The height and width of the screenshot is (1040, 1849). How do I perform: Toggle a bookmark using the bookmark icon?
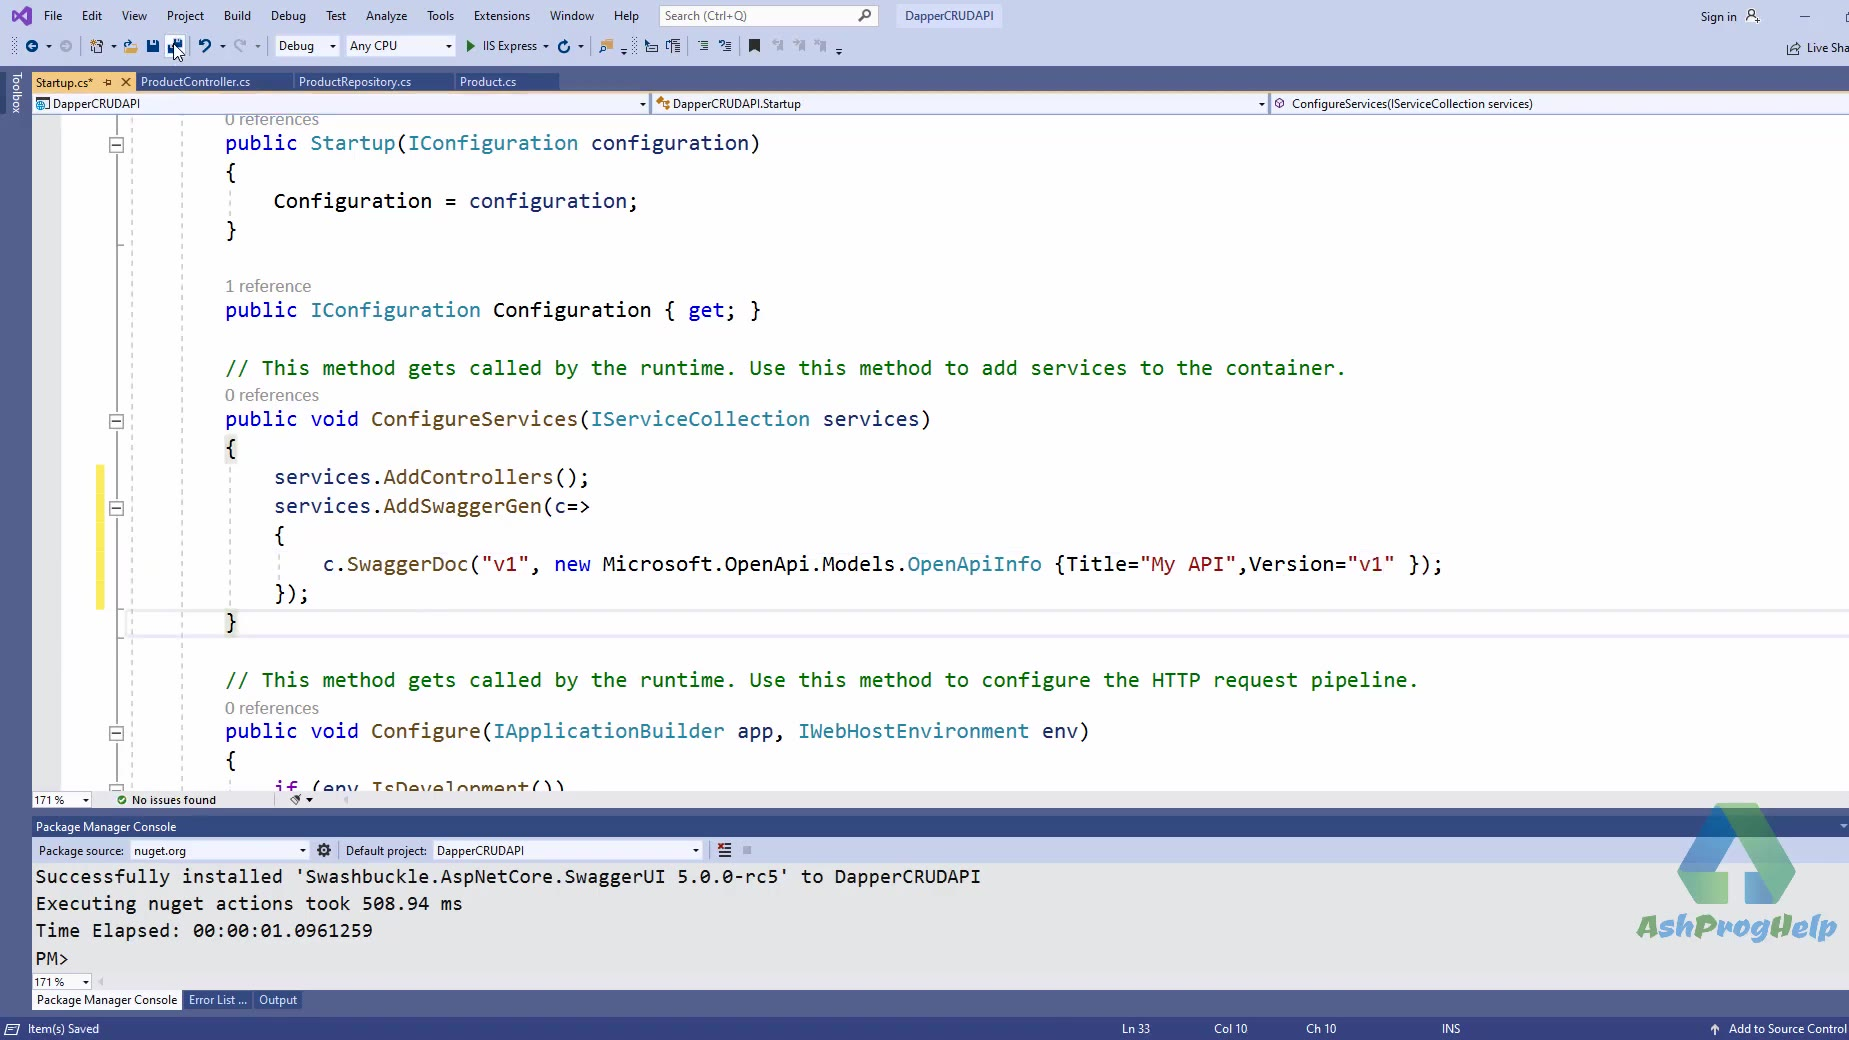click(754, 46)
